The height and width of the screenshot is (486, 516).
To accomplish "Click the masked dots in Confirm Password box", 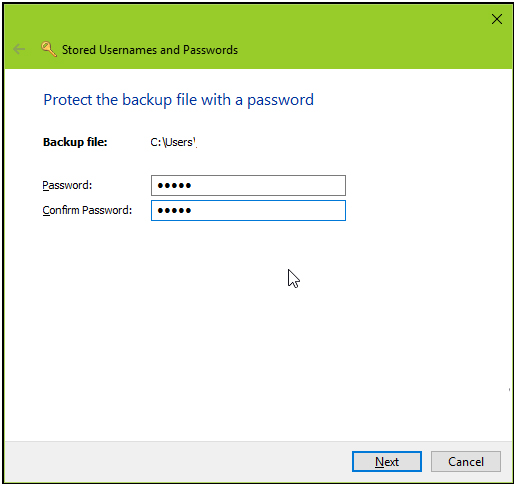I will point(174,210).
